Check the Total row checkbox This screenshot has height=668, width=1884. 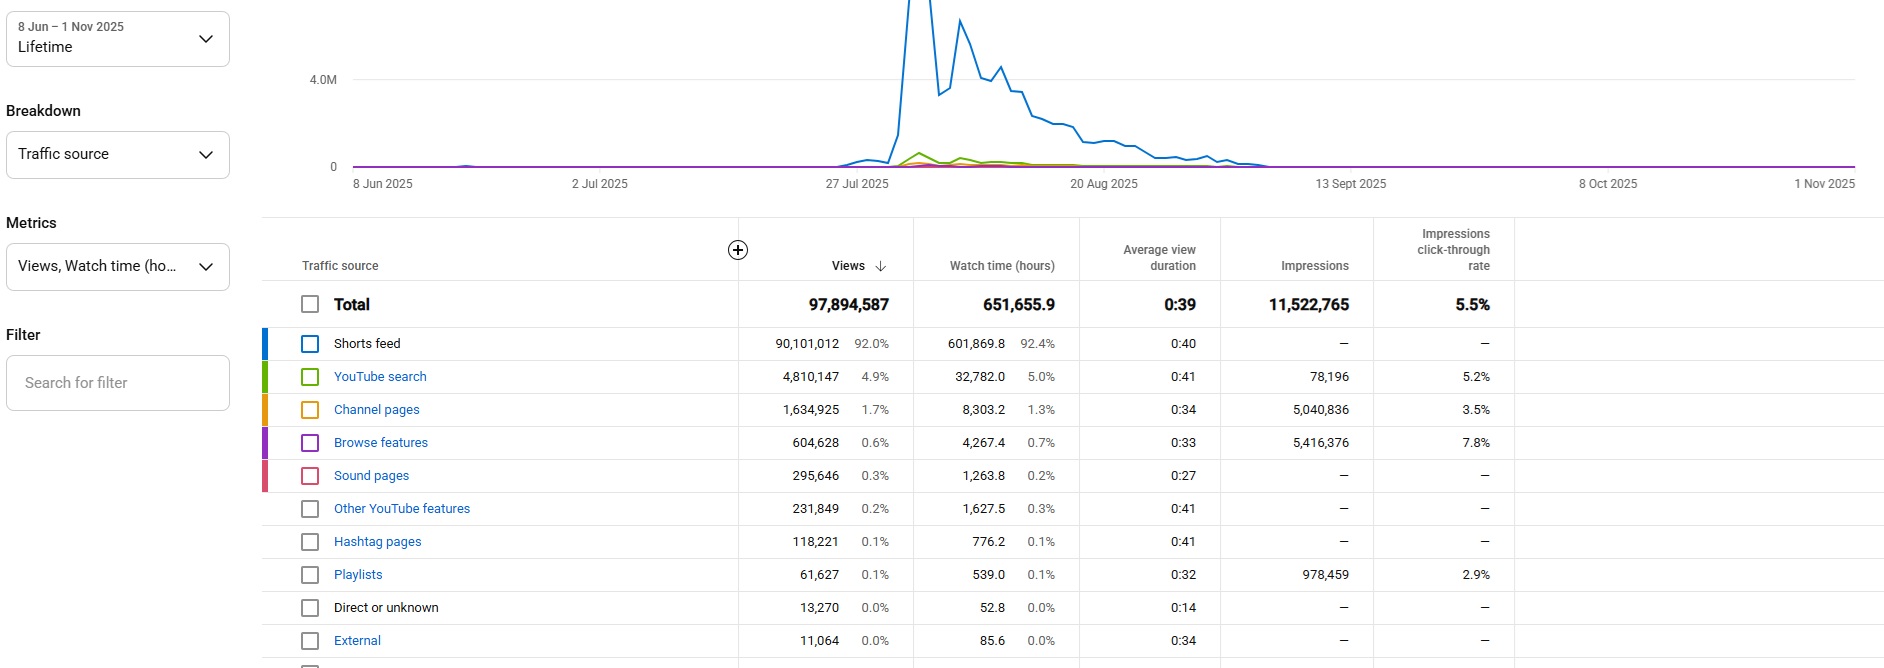coord(310,304)
